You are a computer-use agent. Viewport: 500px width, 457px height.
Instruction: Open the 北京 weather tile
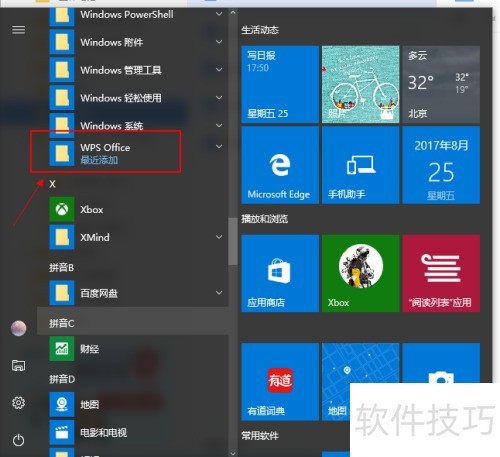point(441,84)
